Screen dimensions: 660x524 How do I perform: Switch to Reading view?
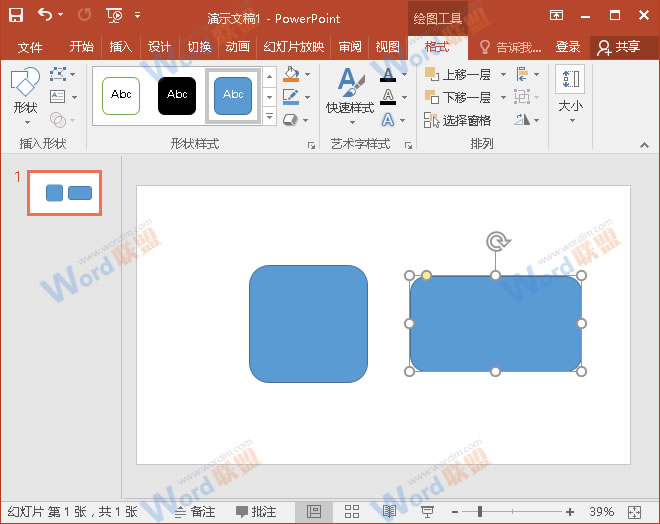pos(389,512)
